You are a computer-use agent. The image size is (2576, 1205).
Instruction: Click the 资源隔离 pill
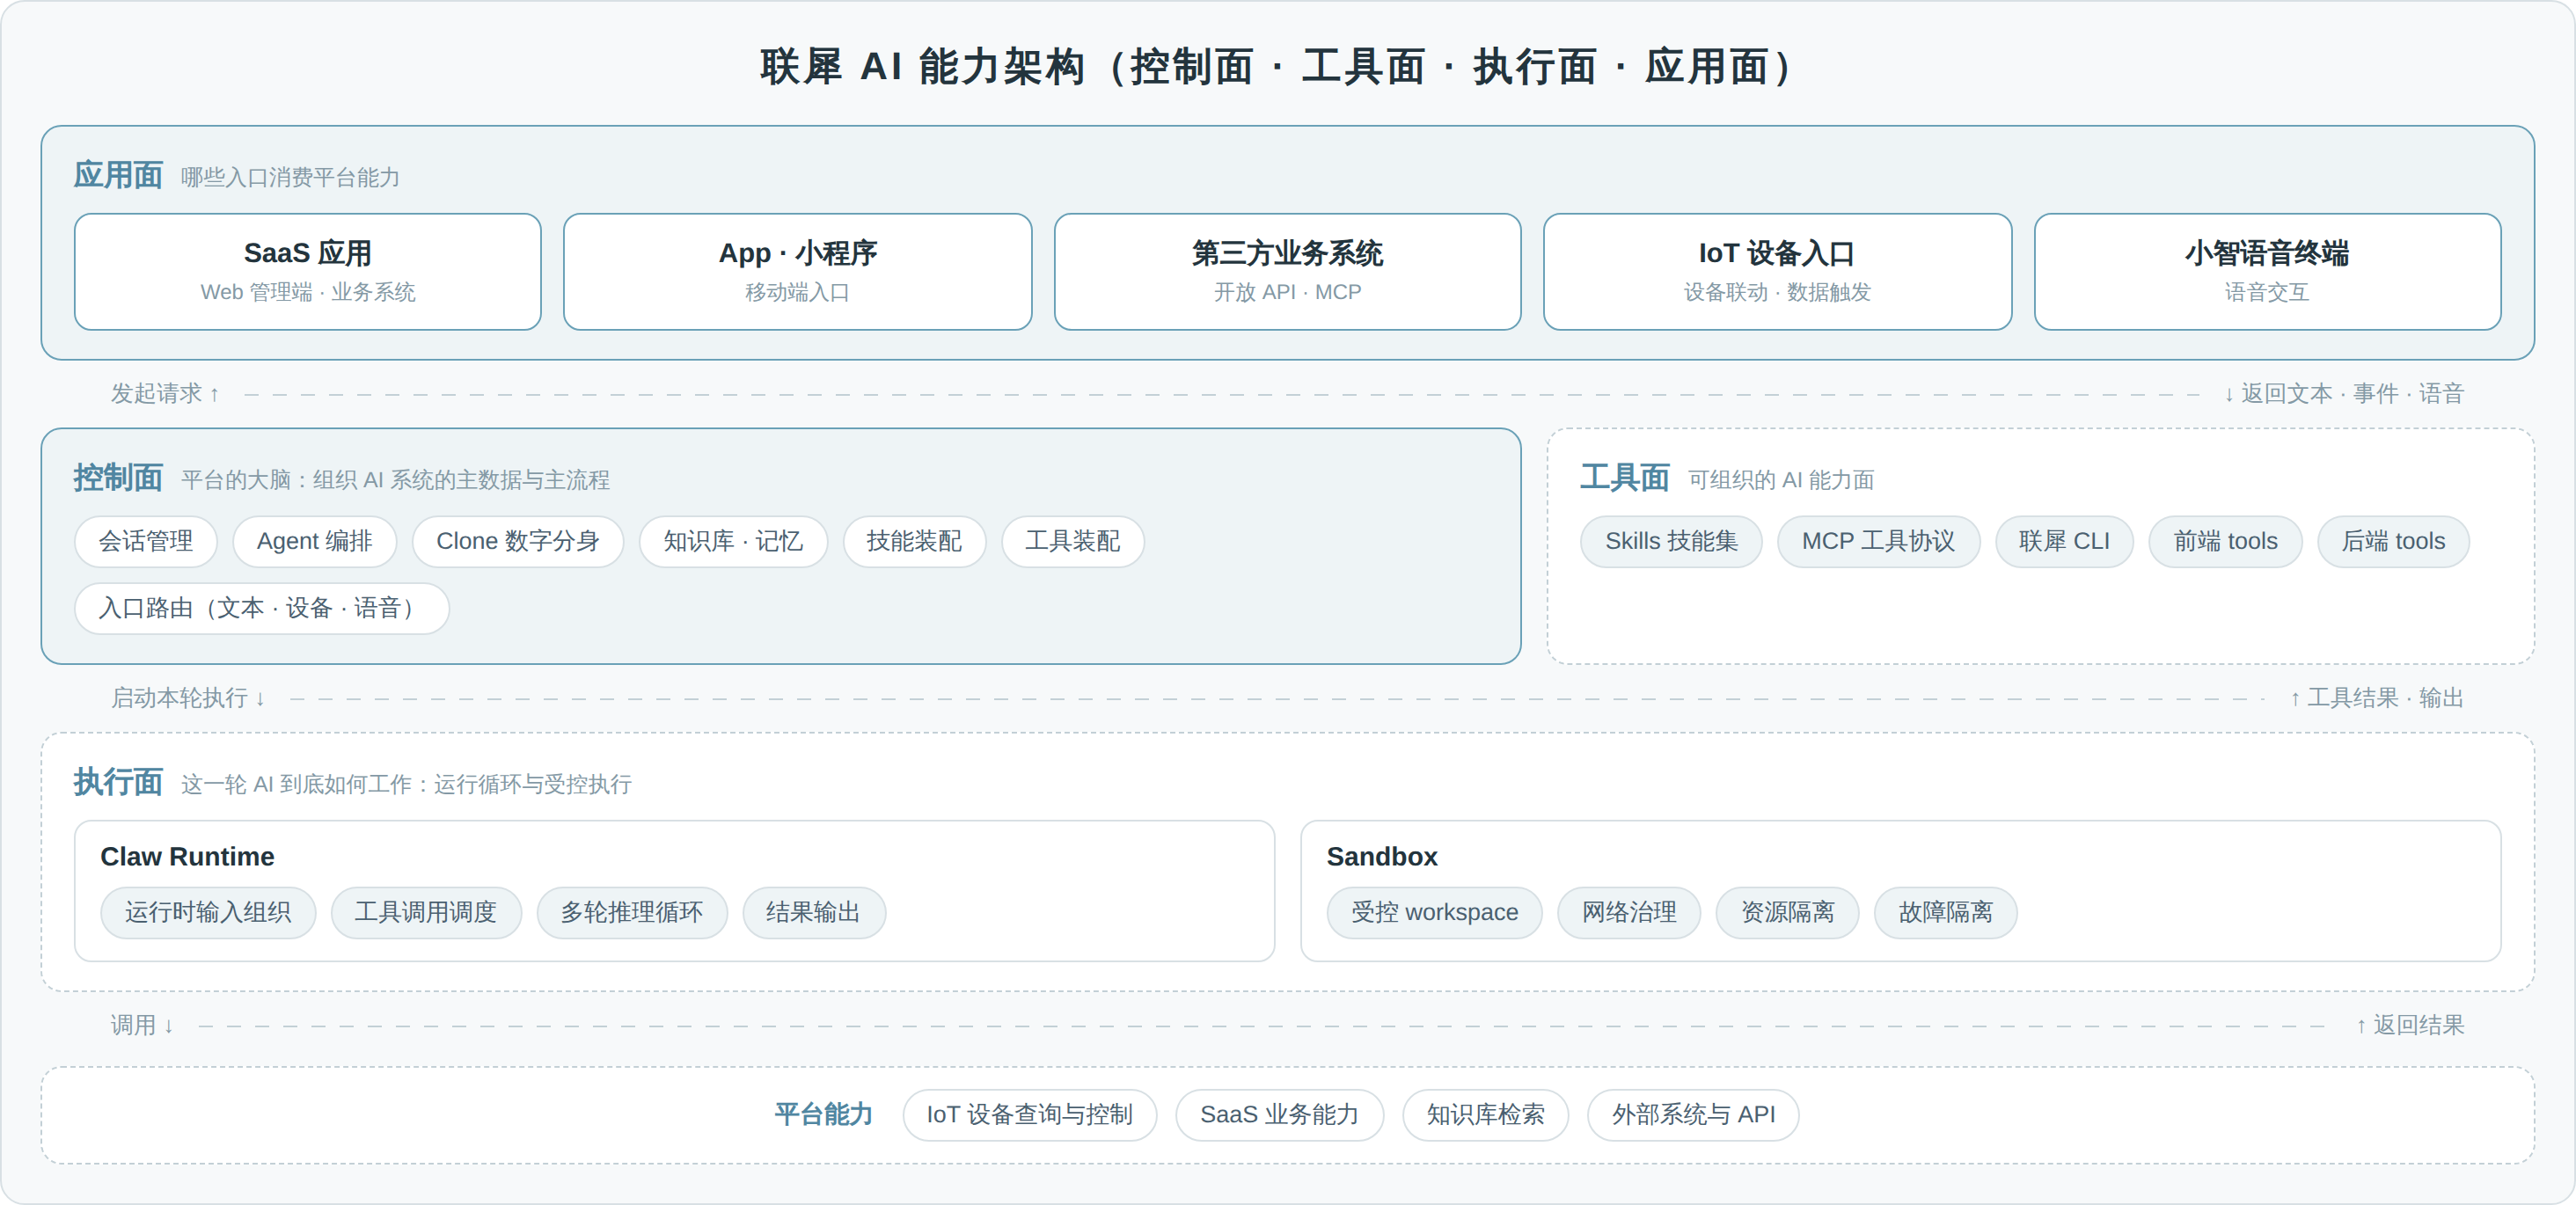[1787, 912]
